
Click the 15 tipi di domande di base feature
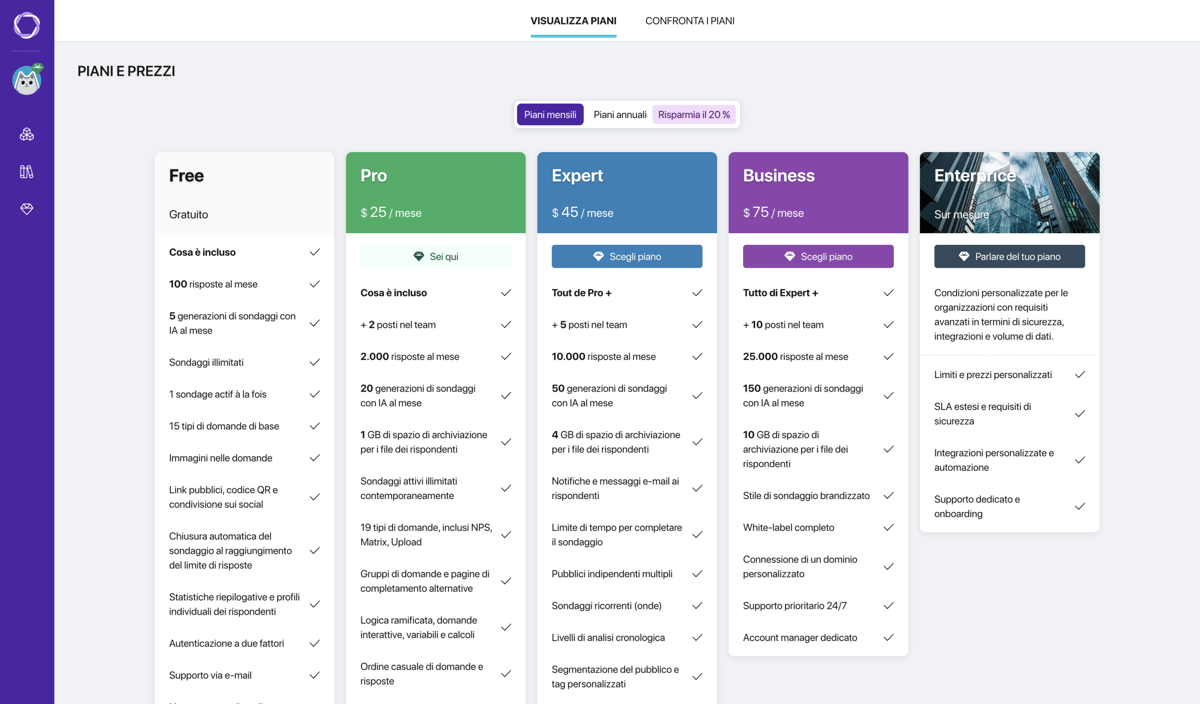click(224, 426)
